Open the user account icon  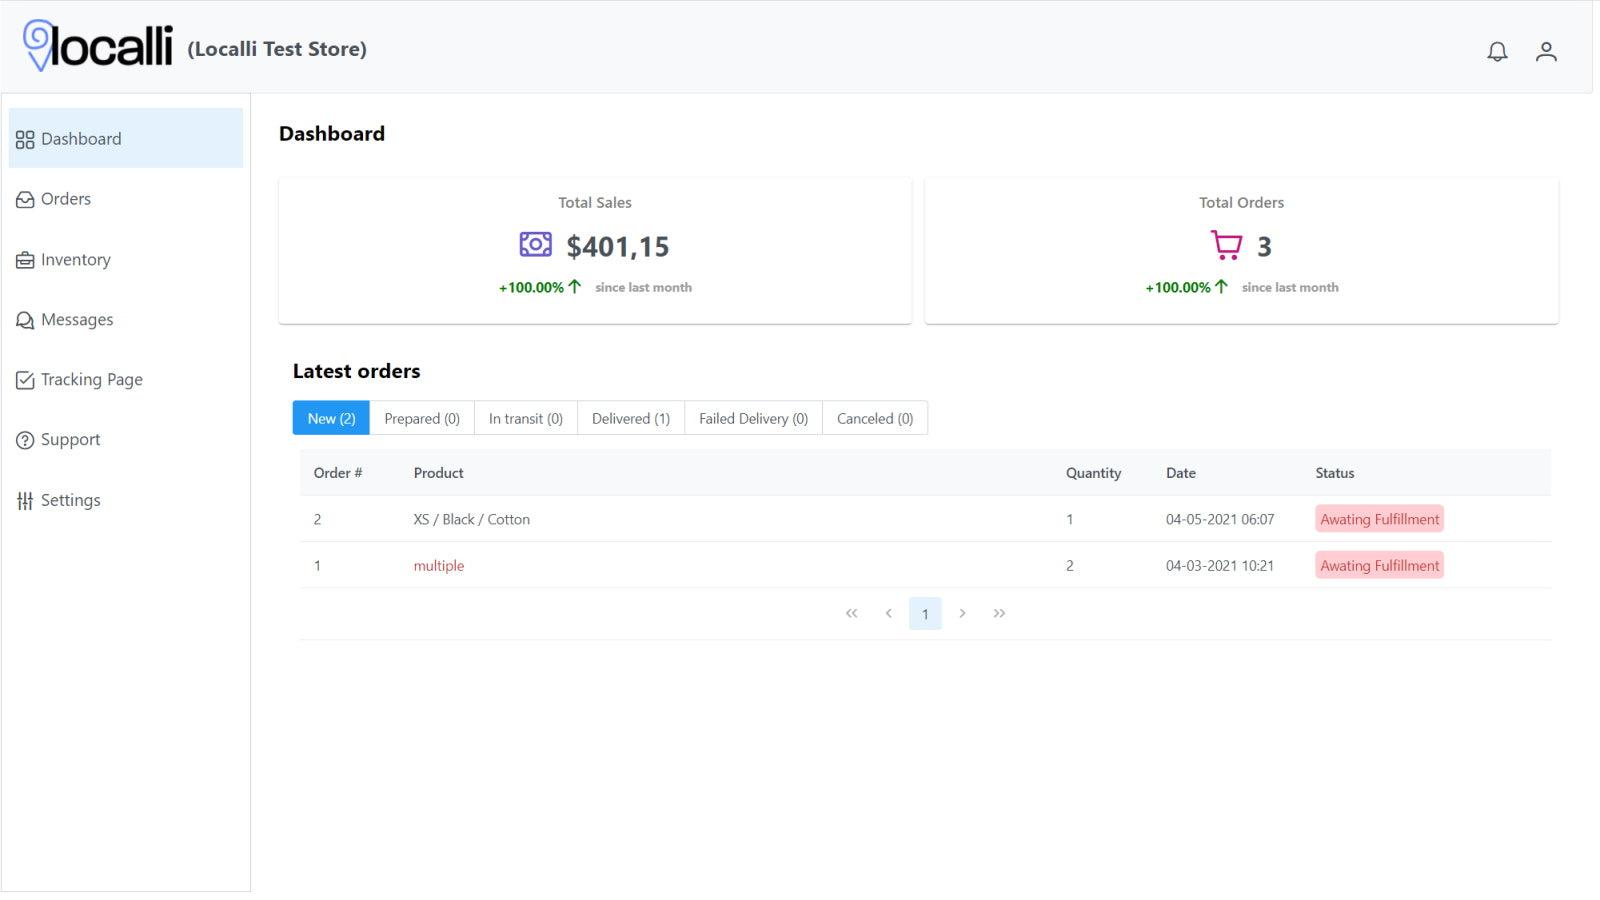click(x=1546, y=52)
